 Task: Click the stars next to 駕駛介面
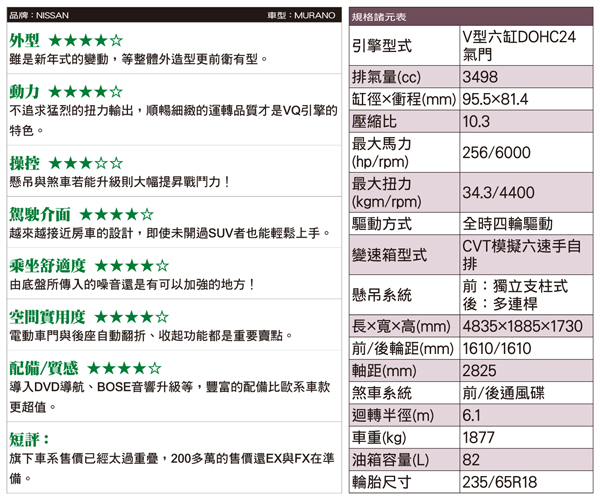115,214
